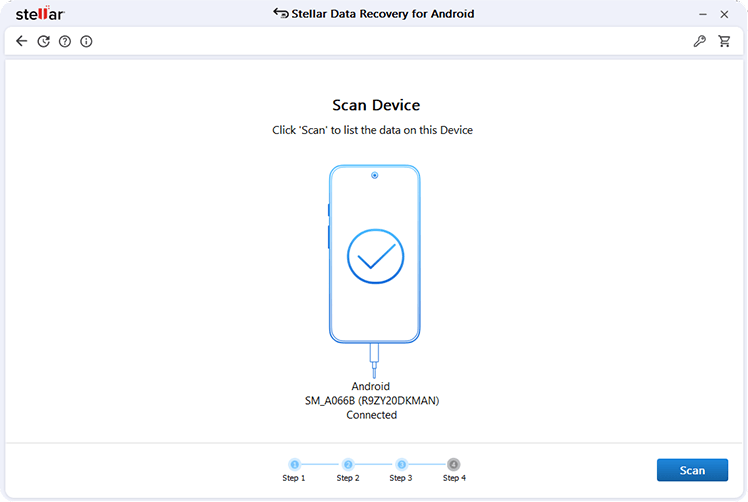748x502 pixels.
Task: Click the 'Click 'Scan' to list the data' instruction
Action: tap(372, 130)
